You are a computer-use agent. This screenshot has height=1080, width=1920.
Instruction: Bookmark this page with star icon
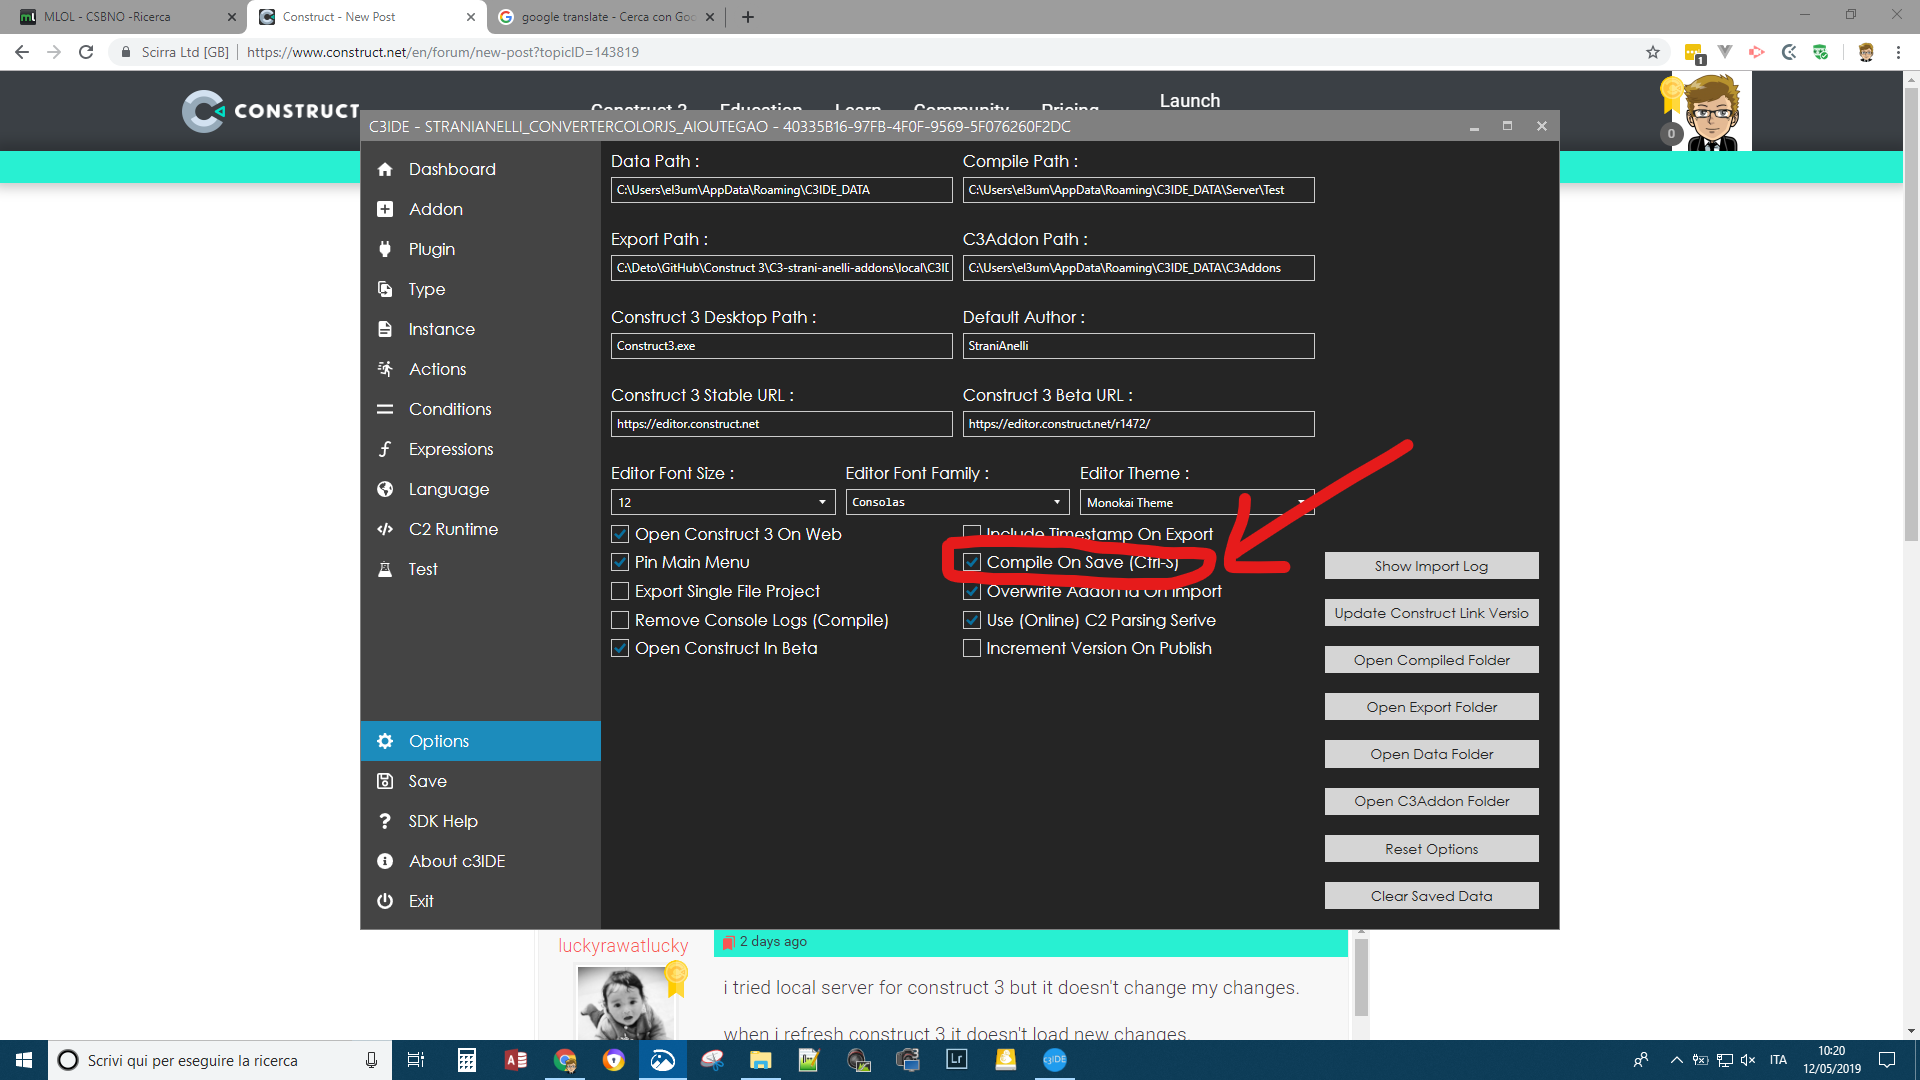coord(1653,52)
